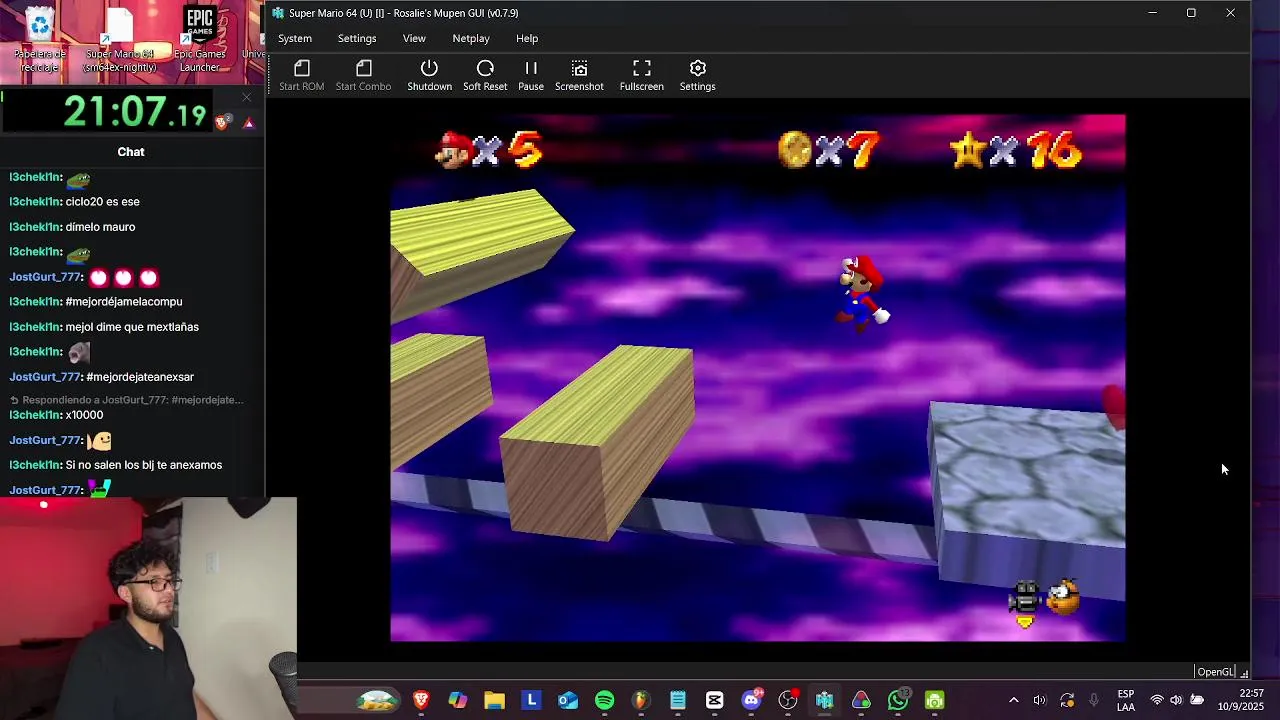This screenshot has width=1280, height=720.
Task: Click the "Si no salen los blj te anexamos" message
Action: point(144,465)
